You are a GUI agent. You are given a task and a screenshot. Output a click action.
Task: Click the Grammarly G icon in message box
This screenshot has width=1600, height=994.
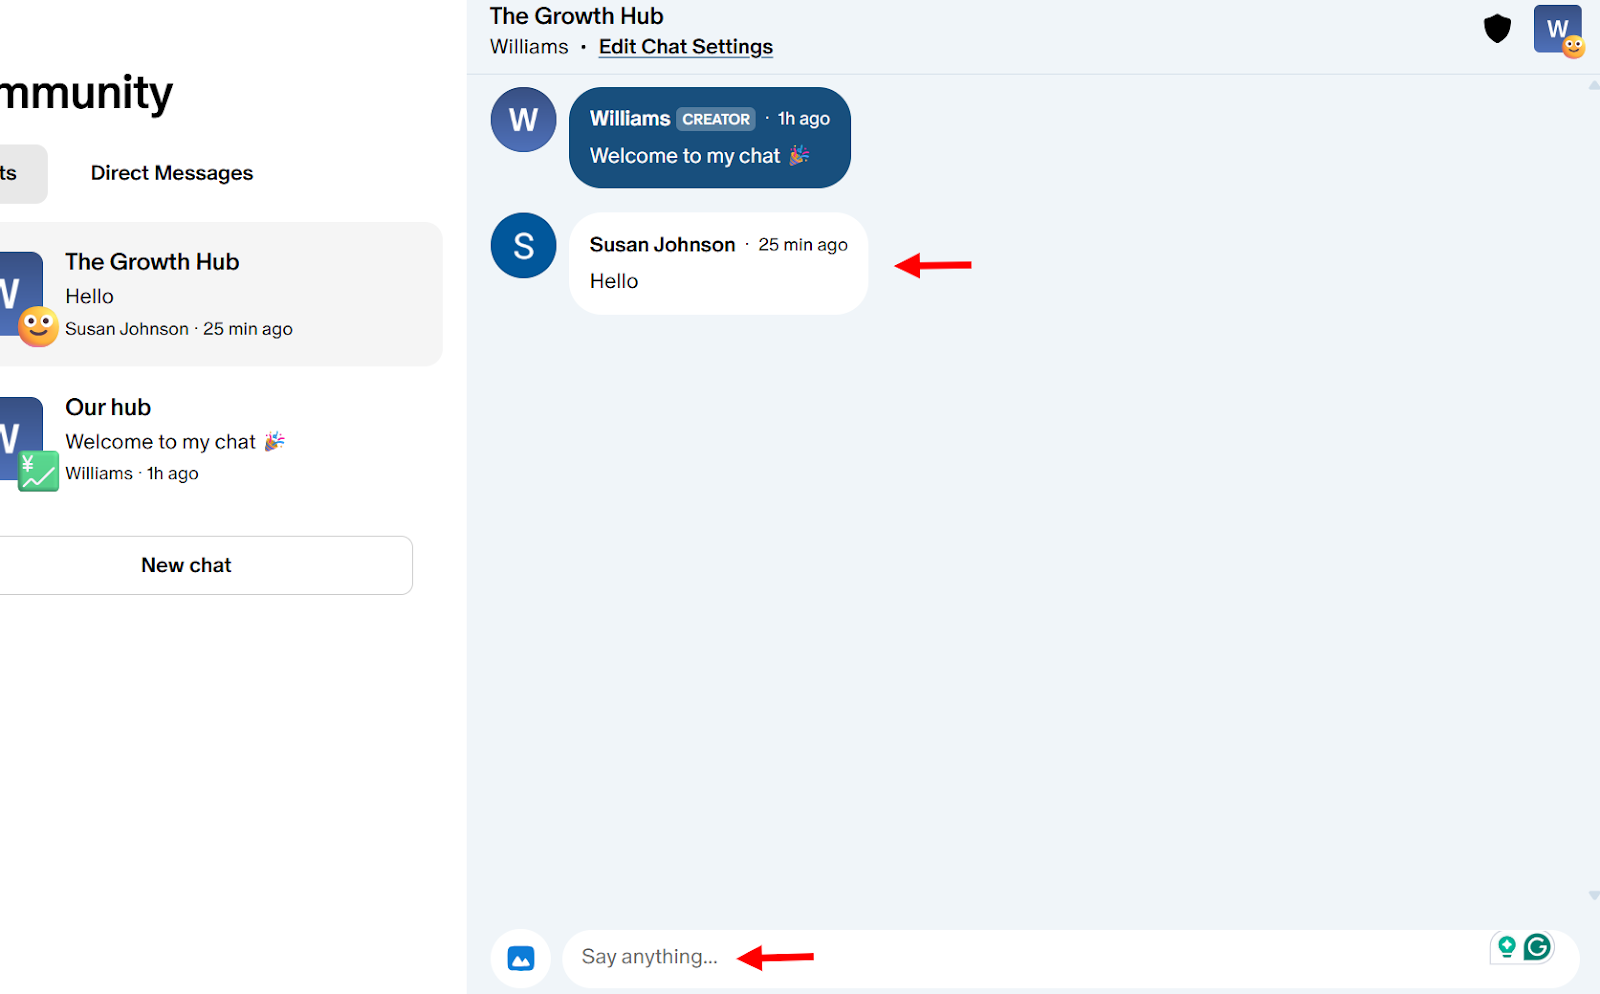click(x=1537, y=946)
